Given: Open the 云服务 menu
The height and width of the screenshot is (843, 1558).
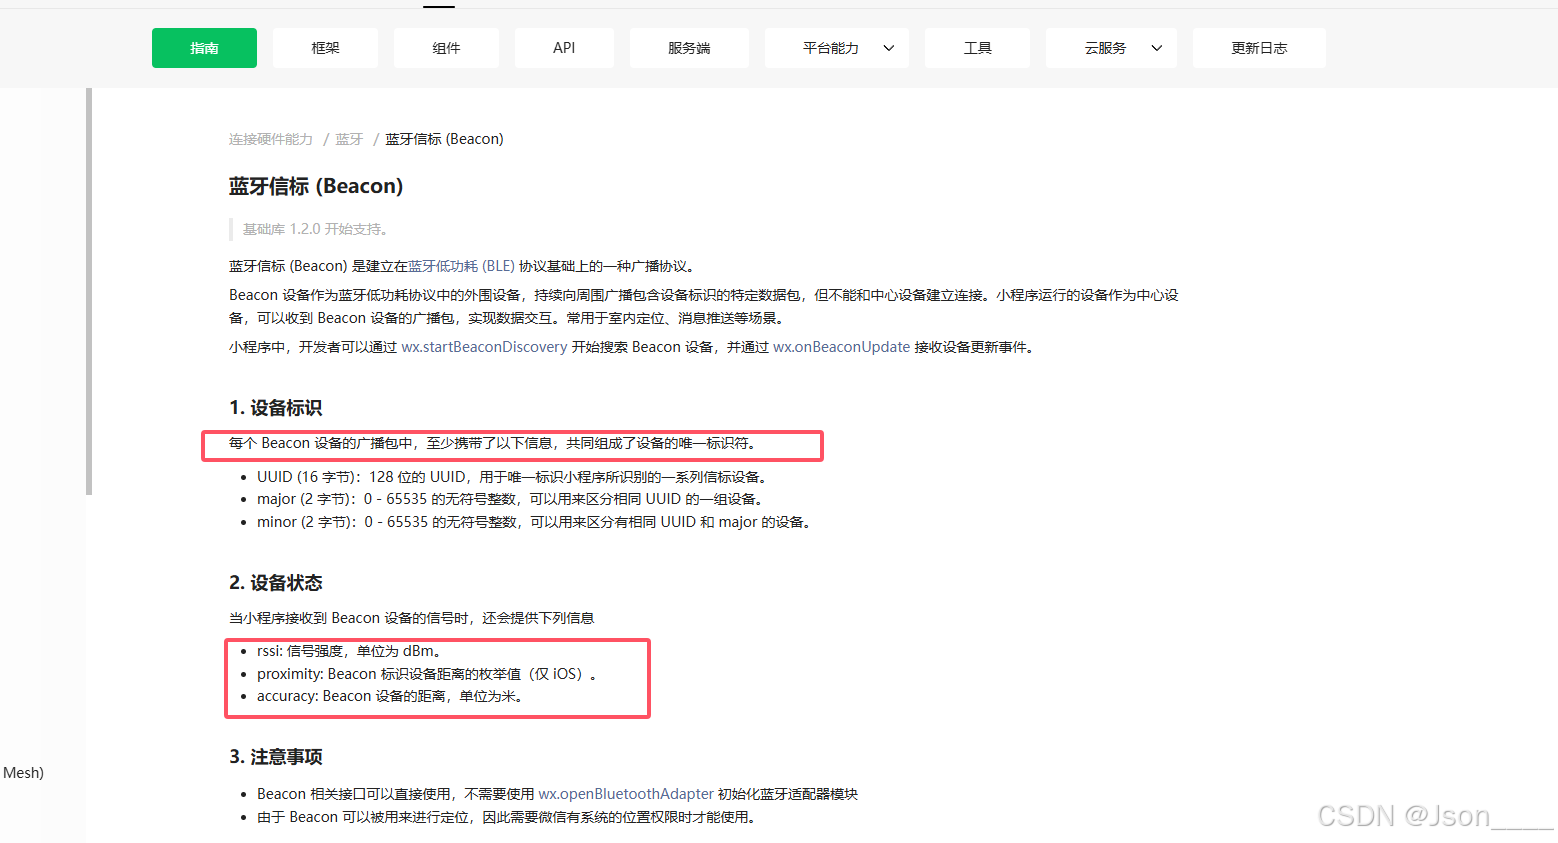Looking at the screenshot, I should (1111, 48).
